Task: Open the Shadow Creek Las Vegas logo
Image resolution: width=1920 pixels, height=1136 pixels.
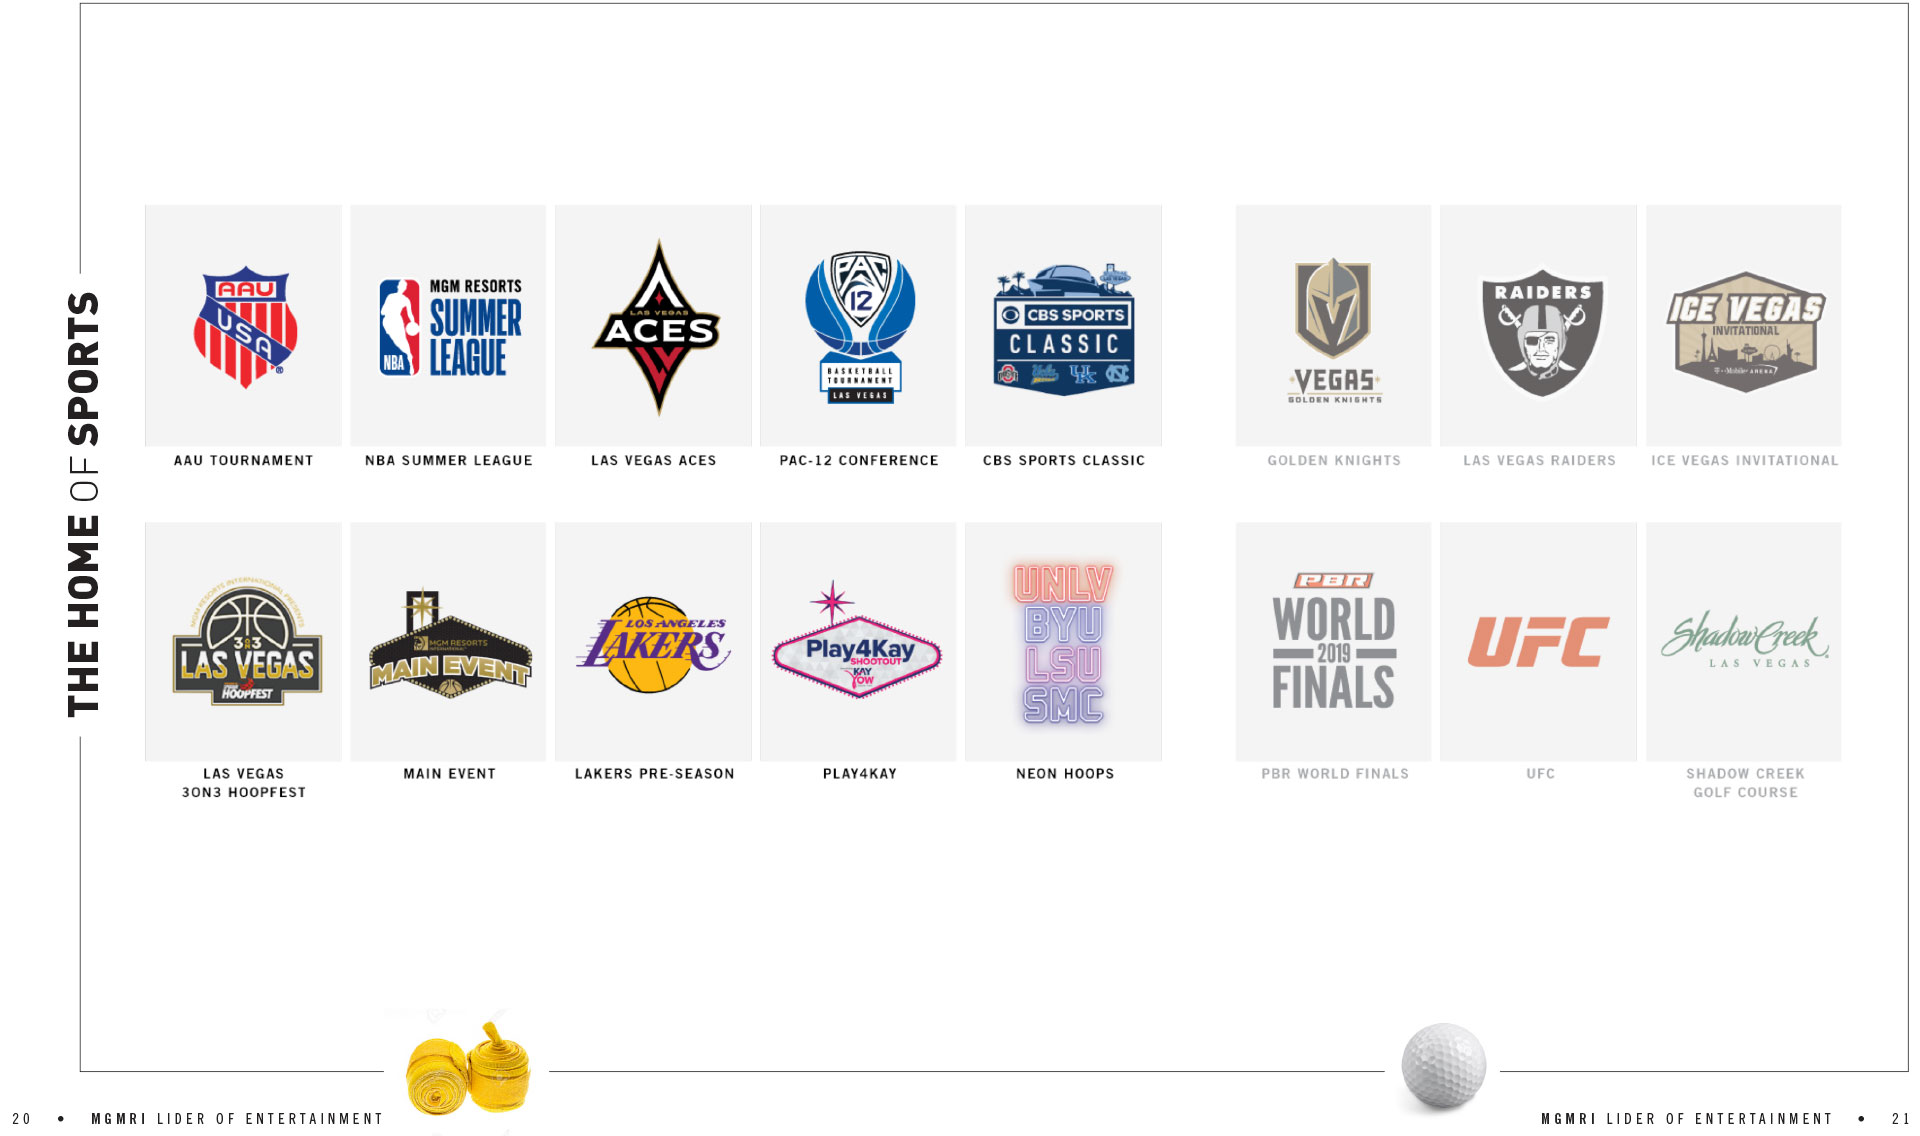Action: pyautogui.click(x=1745, y=639)
